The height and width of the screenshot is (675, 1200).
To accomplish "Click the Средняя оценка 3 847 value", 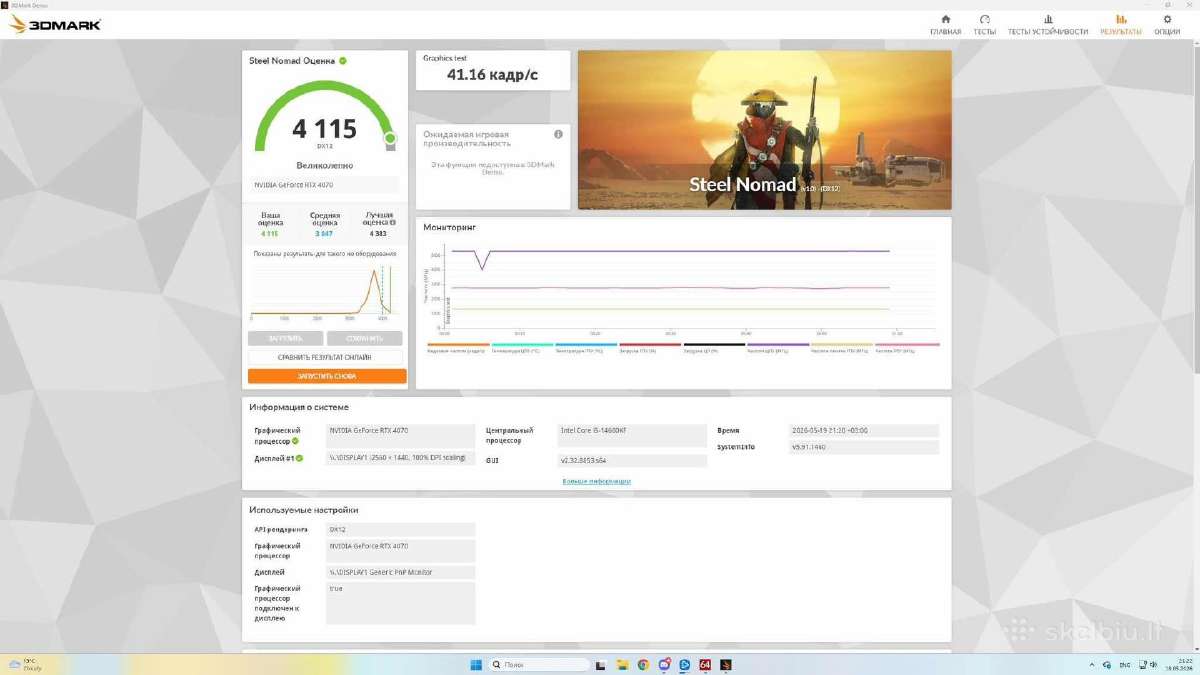I will pyautogui.click(x=324, y=233).
